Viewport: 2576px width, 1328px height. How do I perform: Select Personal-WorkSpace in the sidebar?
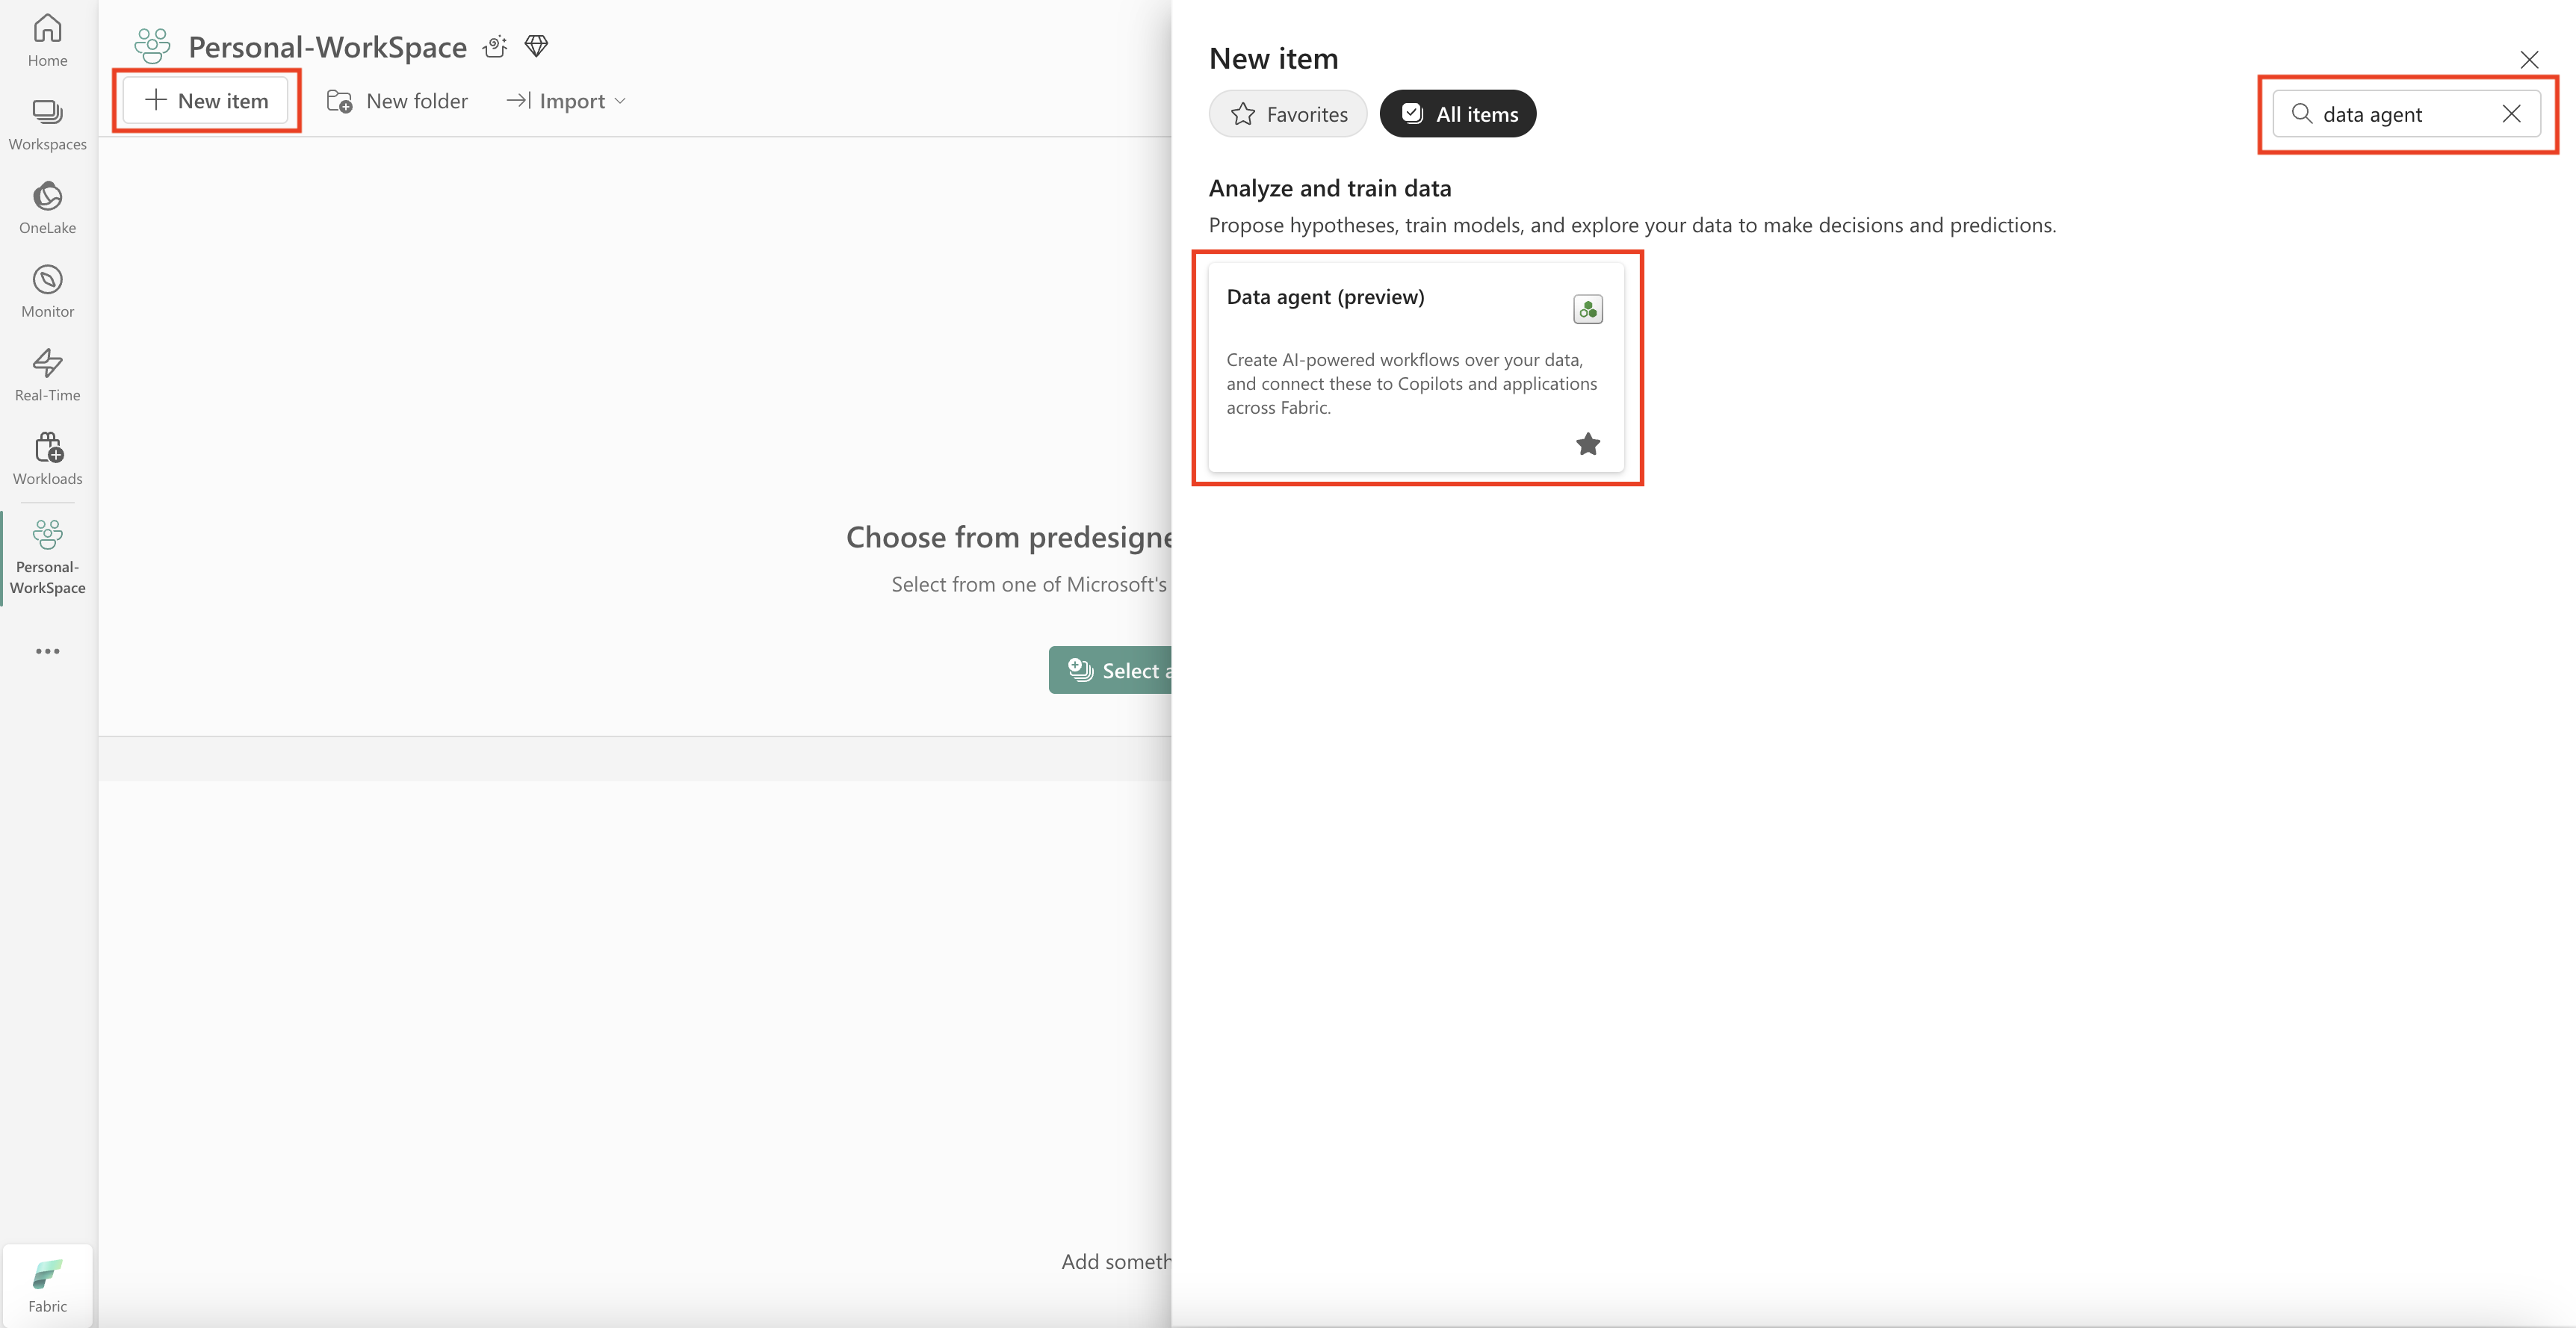coord(47,557)
